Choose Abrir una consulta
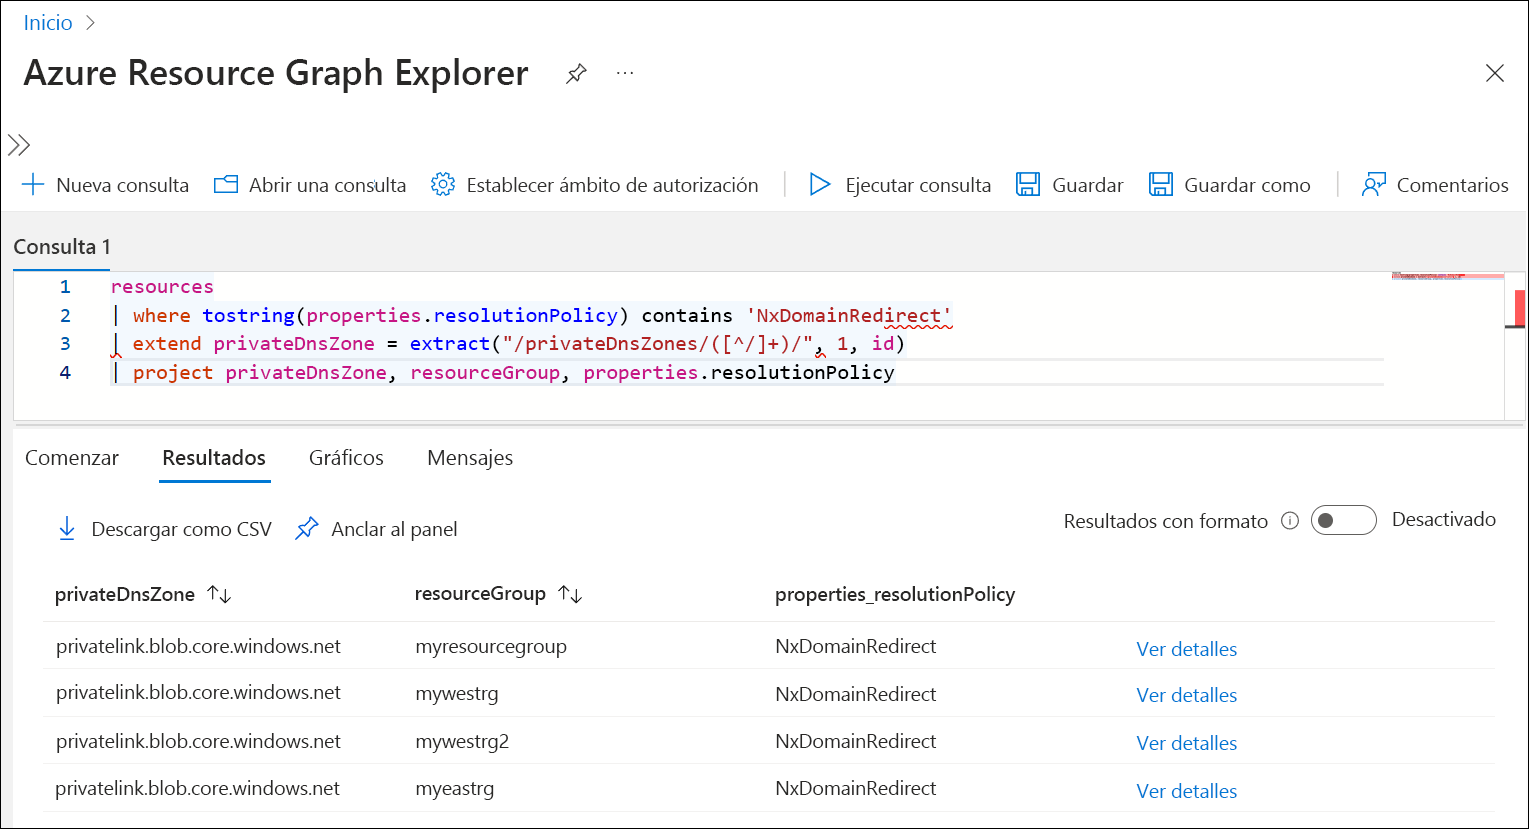The image size is (1529, 829). [x=328, y=185]
